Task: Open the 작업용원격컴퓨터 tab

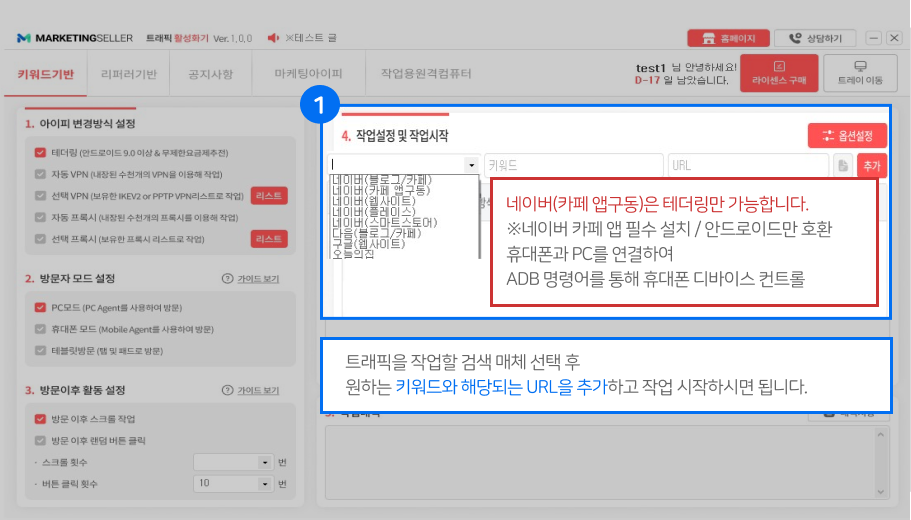Action: pyautogui.click(x=426, y=74)
